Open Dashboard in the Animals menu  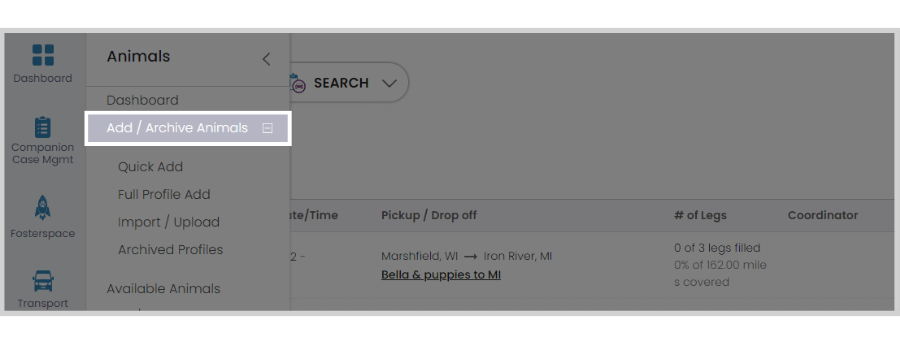click(142, 100)
